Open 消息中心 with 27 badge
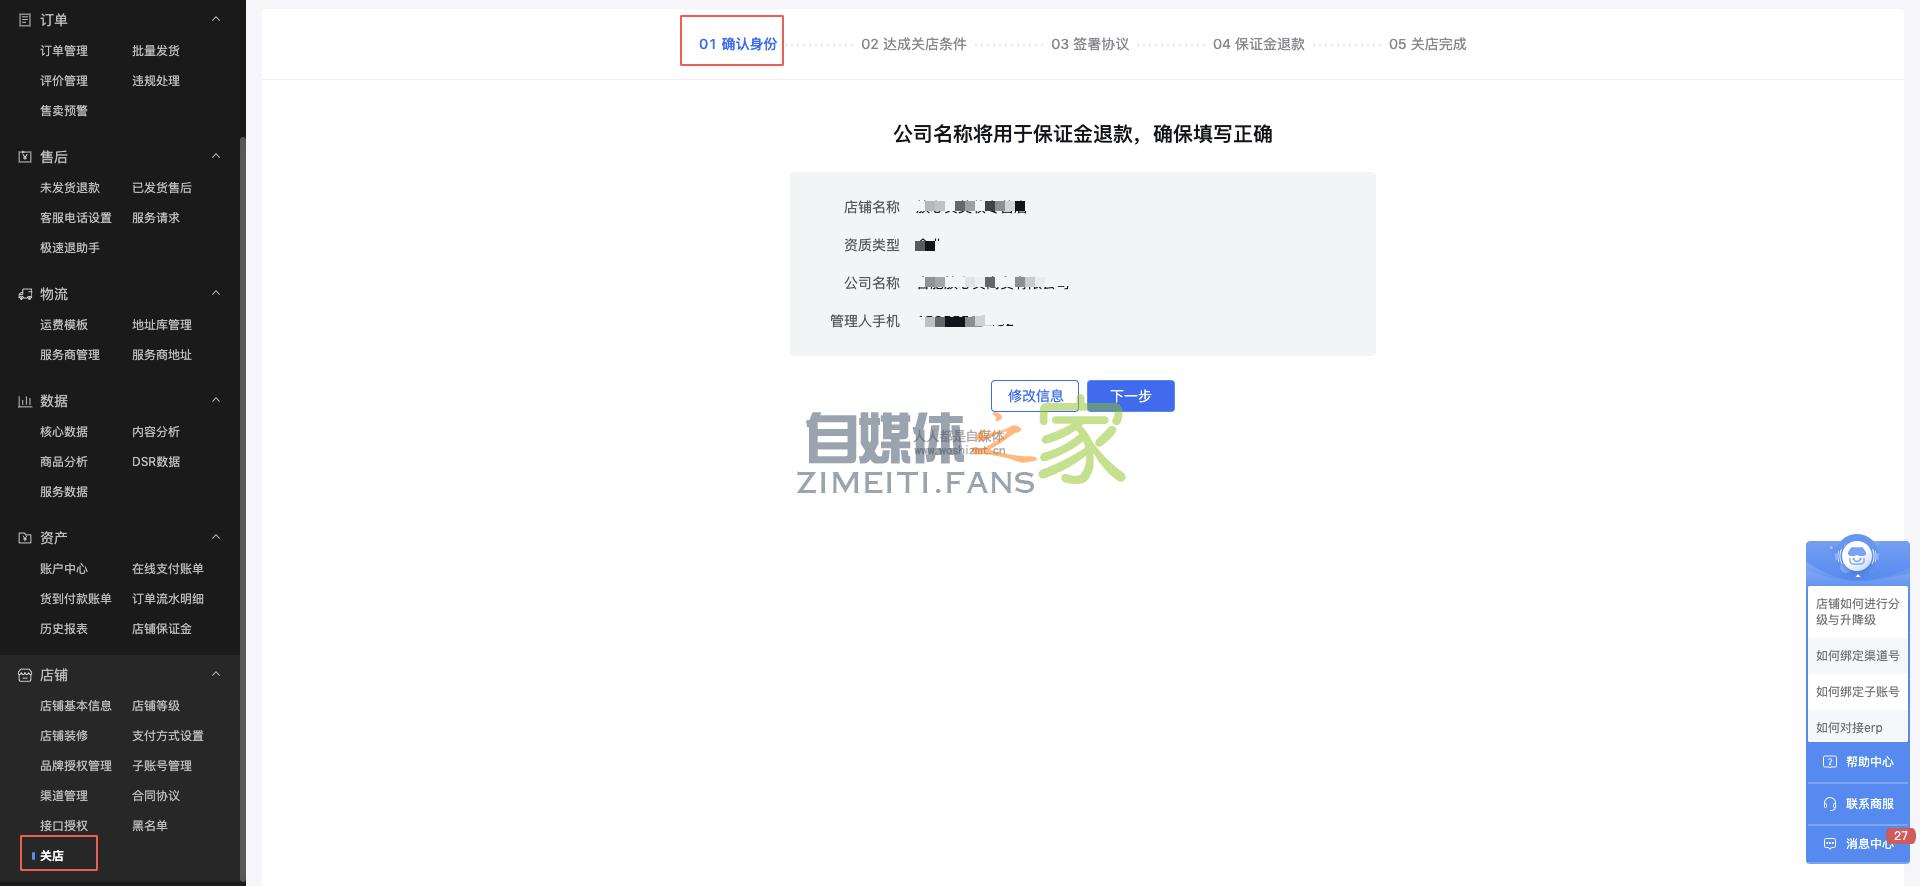Viewport: 1920px width, 886px height. click(1858, 844)
